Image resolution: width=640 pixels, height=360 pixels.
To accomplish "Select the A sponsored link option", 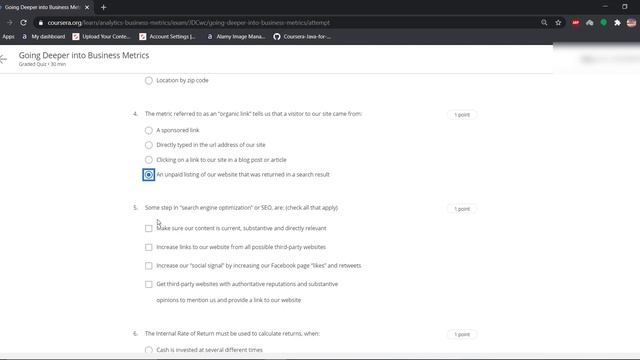I will coord(149,131).
